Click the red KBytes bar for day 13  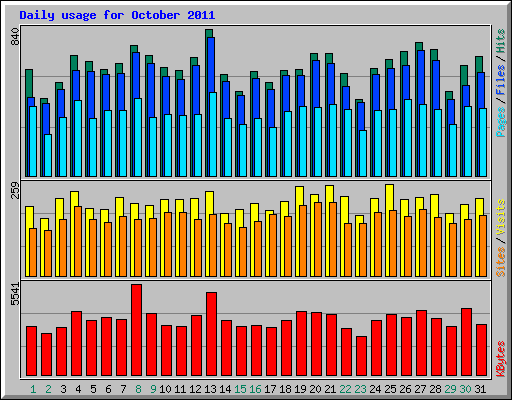tap(211, 334)
